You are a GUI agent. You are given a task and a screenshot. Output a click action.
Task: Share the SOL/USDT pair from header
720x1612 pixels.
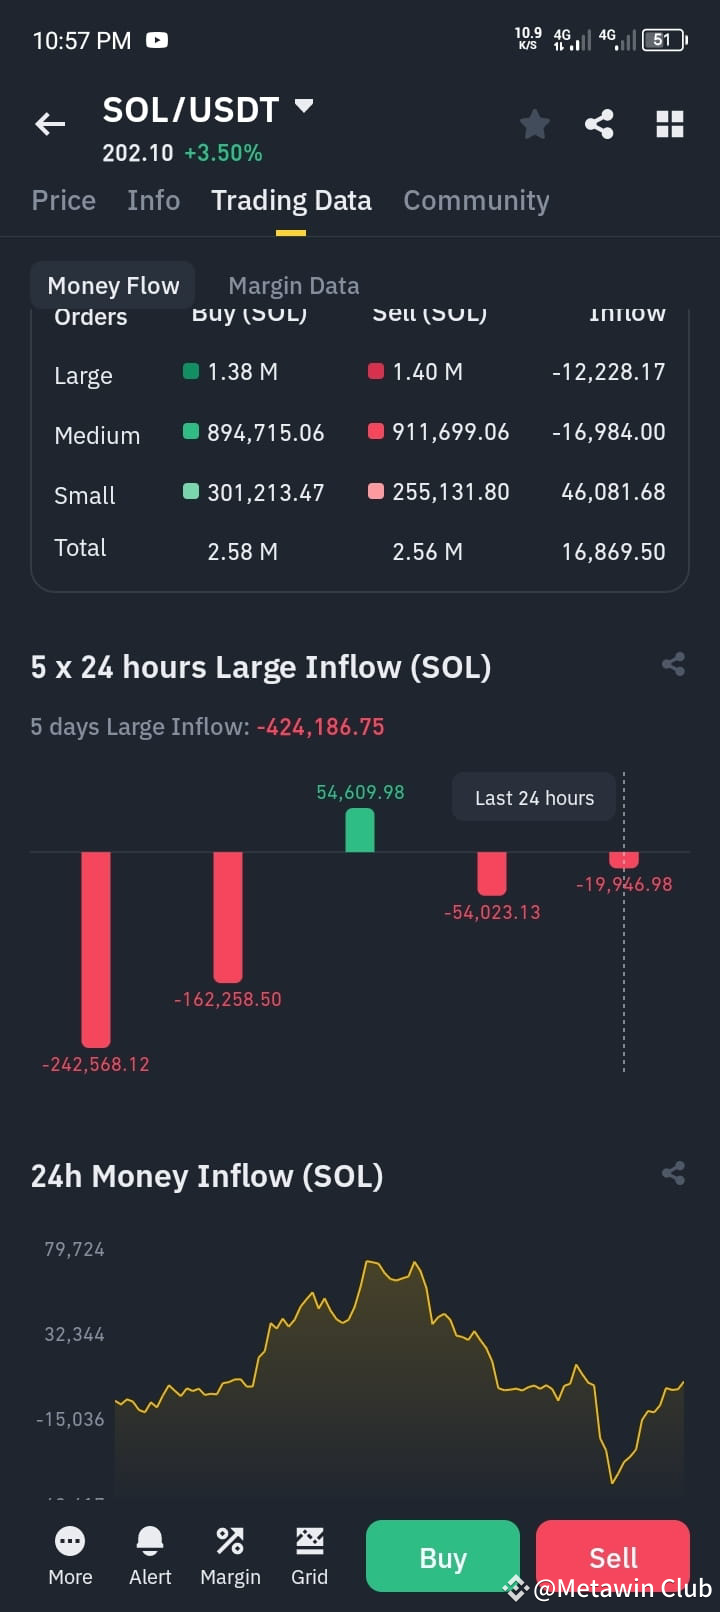(x=599, y=124)
